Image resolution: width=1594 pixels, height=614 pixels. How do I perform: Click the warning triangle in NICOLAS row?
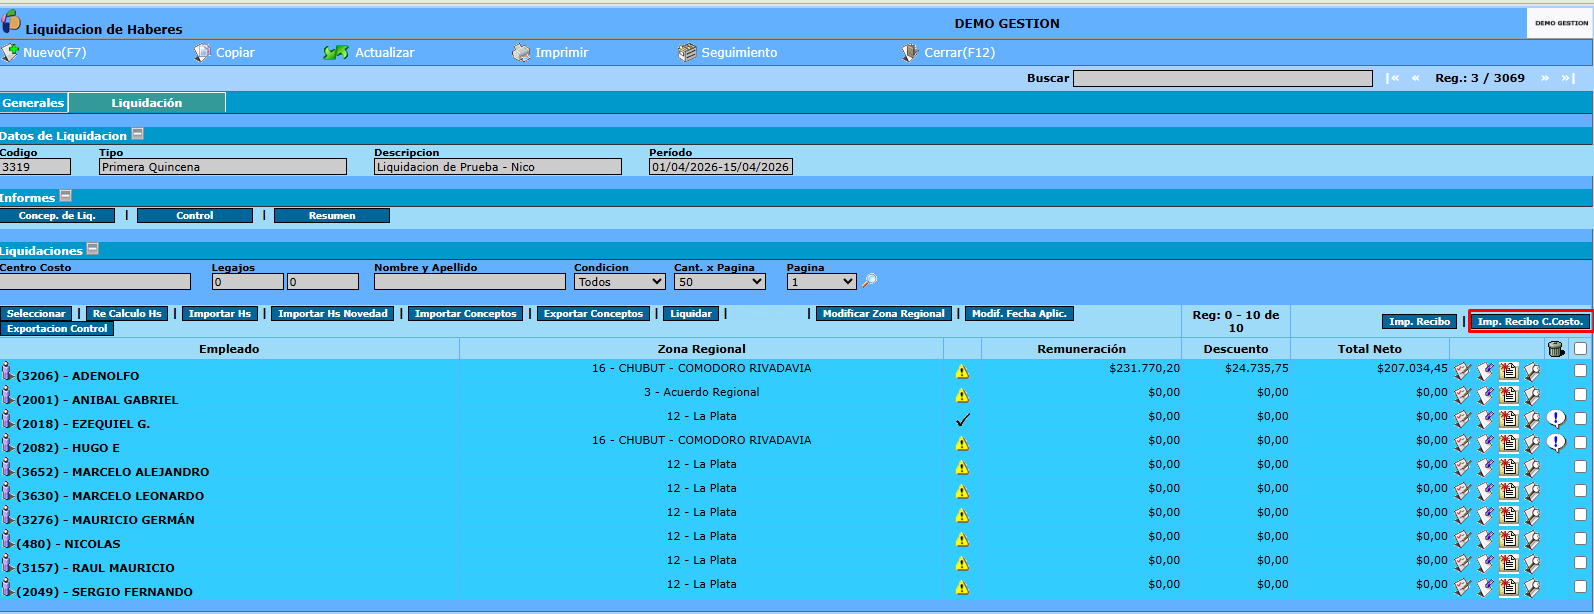[962, 539]
